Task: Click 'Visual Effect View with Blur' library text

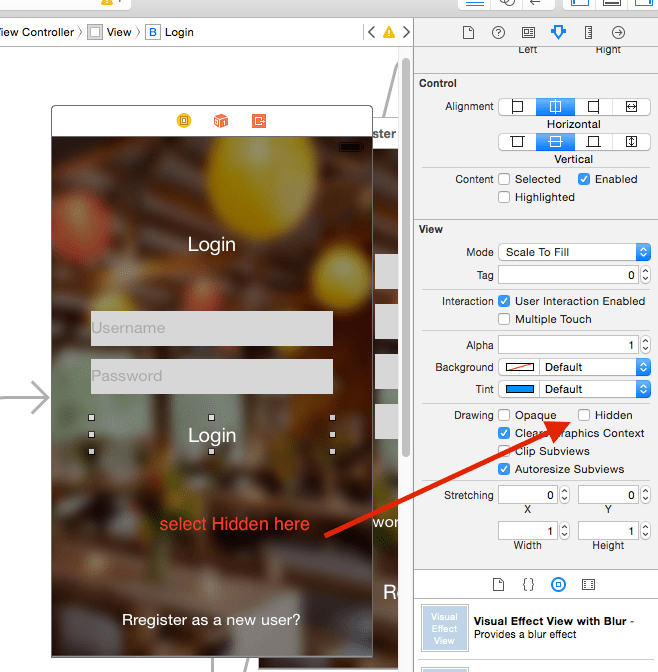Action: pos(550,621)
